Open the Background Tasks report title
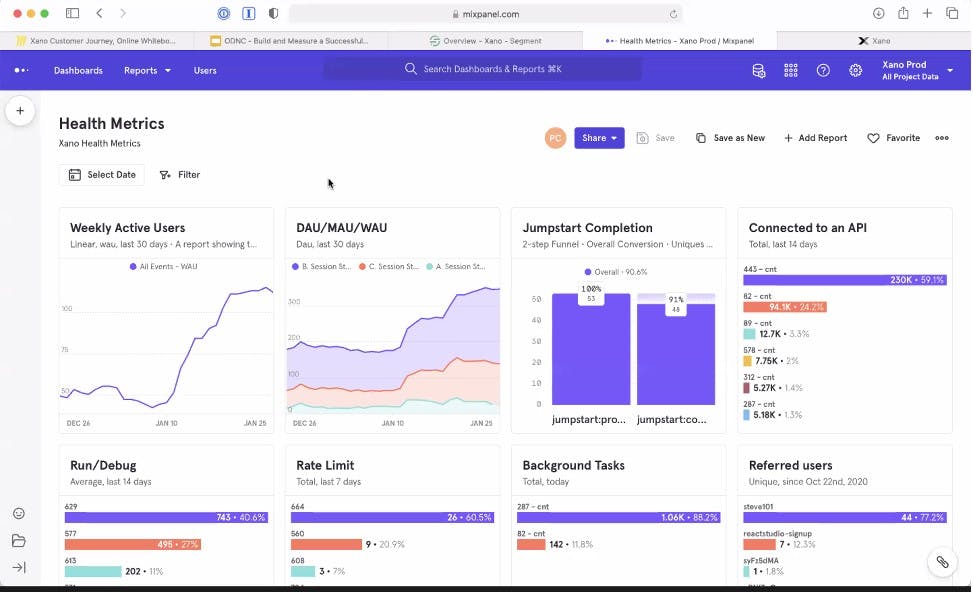The width and height of the screenshot is (973, 592). click(573, 465)
